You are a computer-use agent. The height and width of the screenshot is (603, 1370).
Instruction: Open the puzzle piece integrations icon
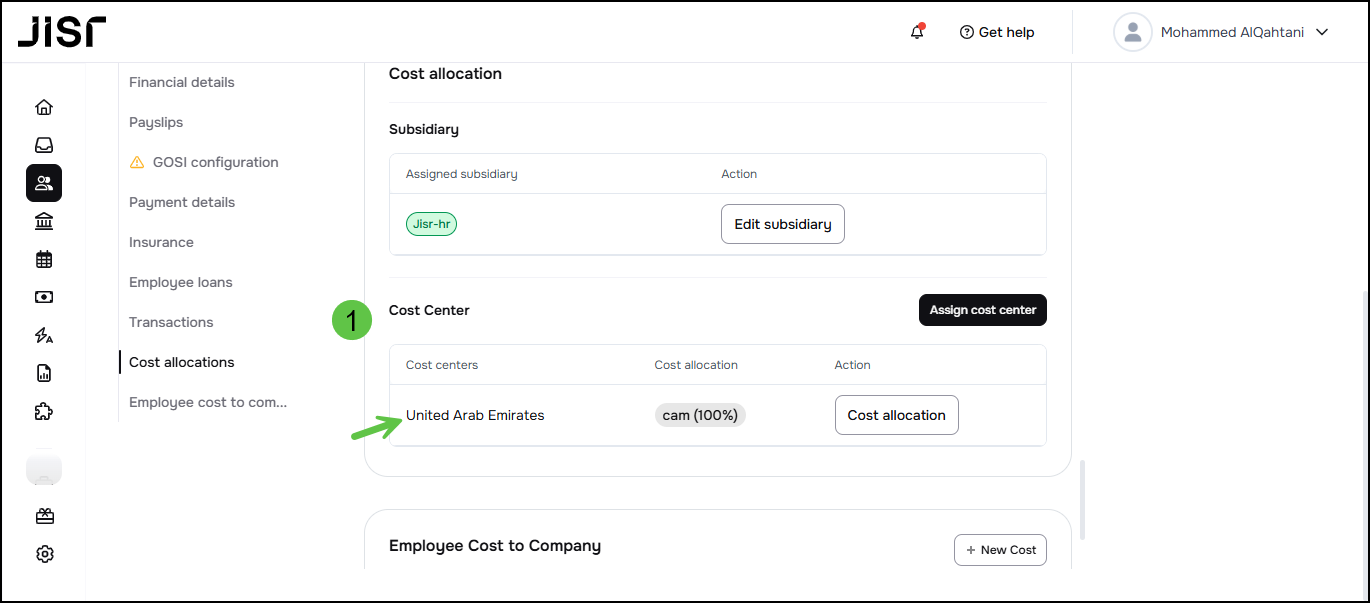(x=44, y=411)
